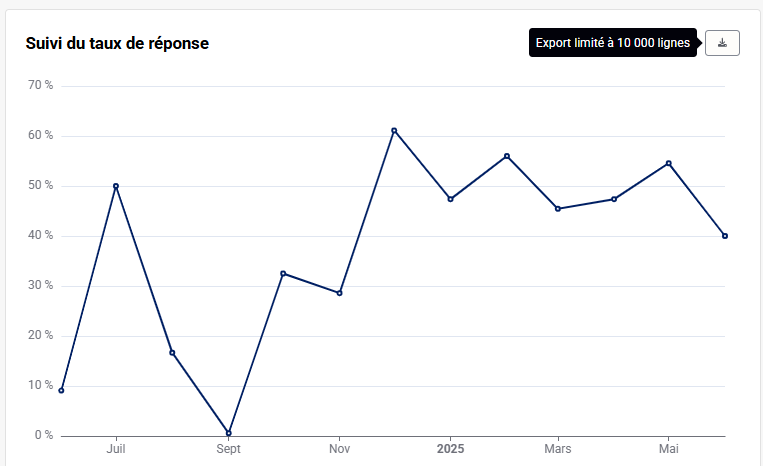Click the first data point near 9%
763x466 pixels.
pos(61,390)
